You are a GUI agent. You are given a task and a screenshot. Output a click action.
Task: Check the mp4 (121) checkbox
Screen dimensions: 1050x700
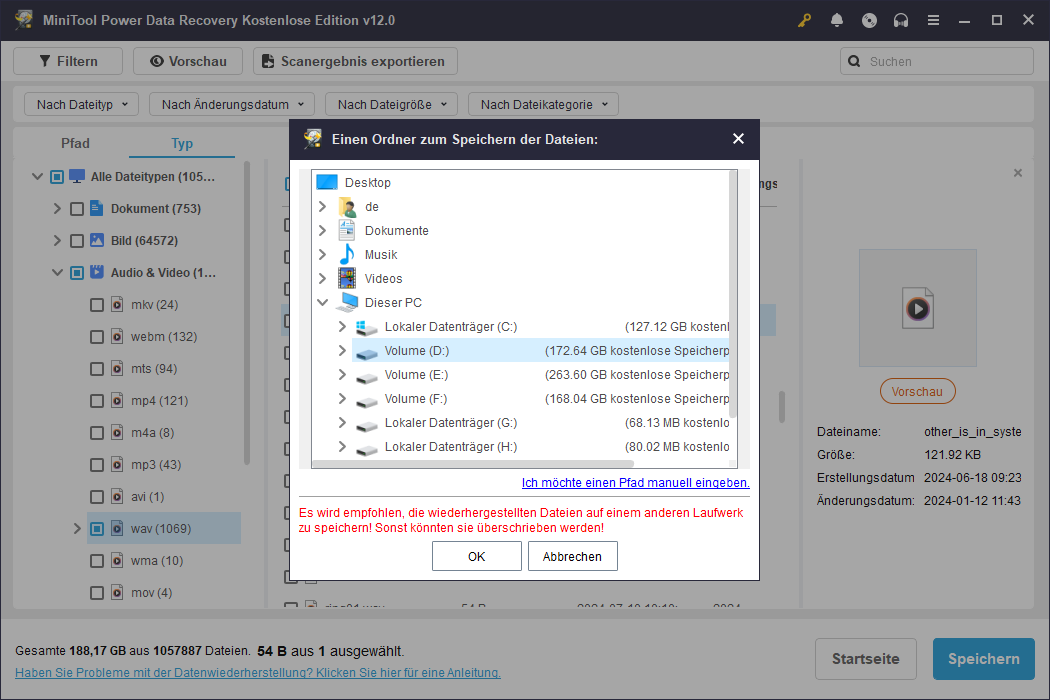(97, 401)
